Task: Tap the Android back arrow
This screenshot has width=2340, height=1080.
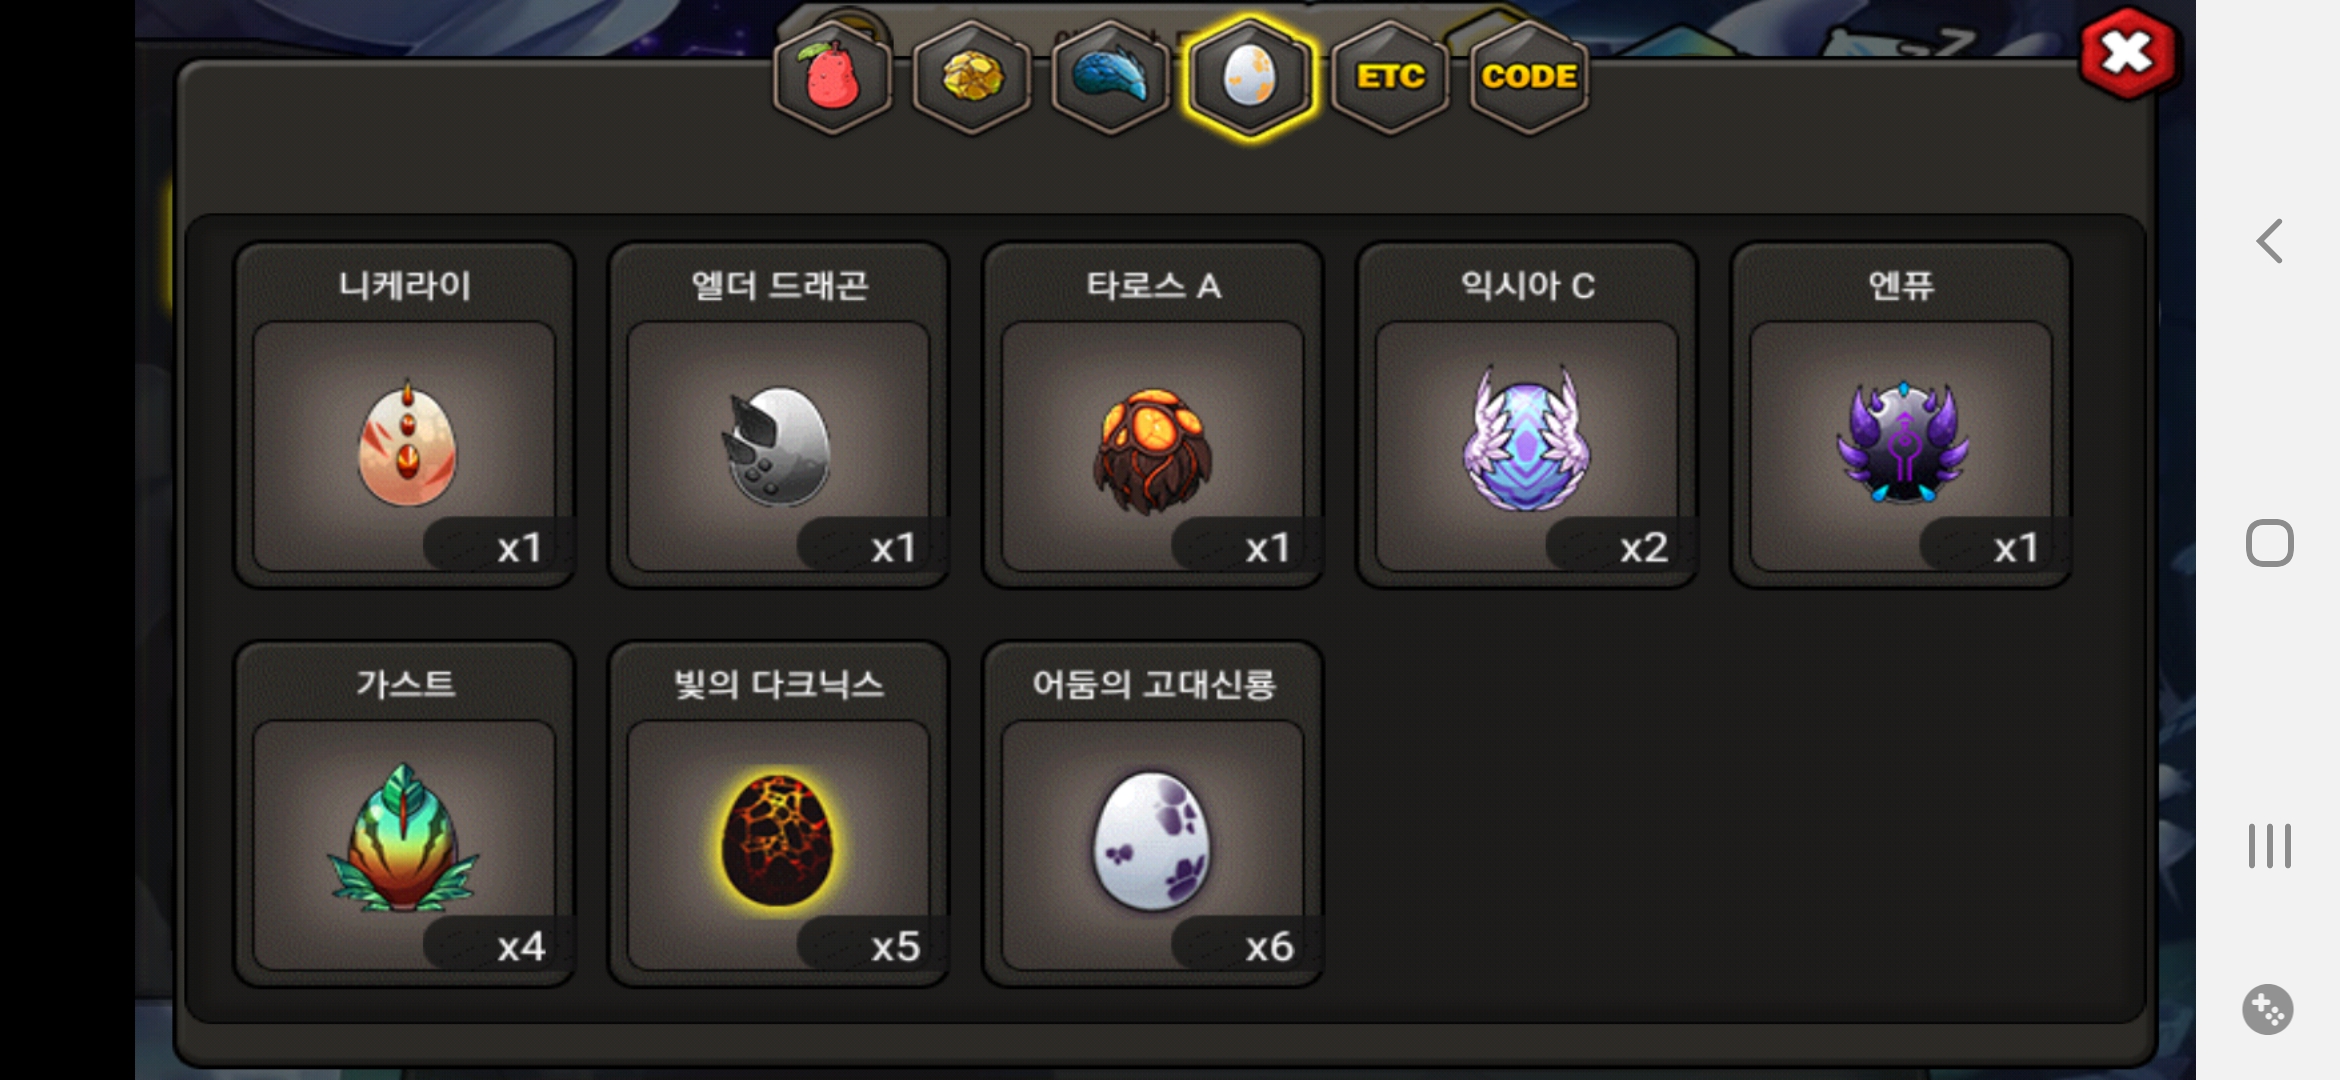Action: pyautogui.click(x=2270, y=241)
